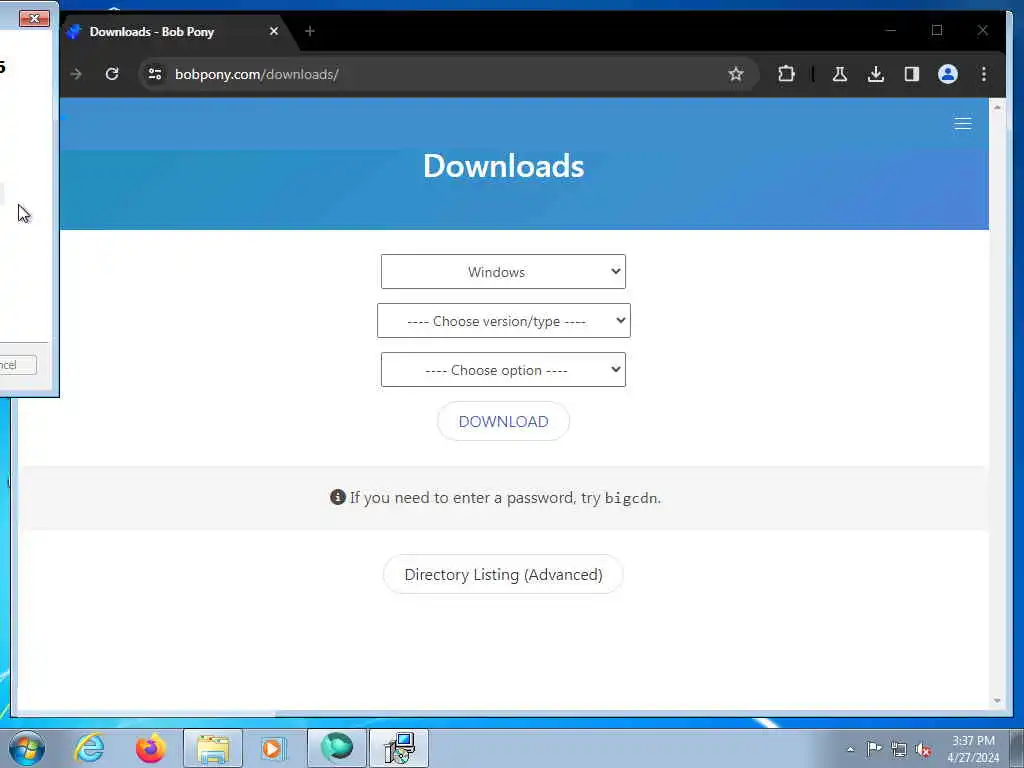Open Windows Explorer from taskbar

(213, 748)
